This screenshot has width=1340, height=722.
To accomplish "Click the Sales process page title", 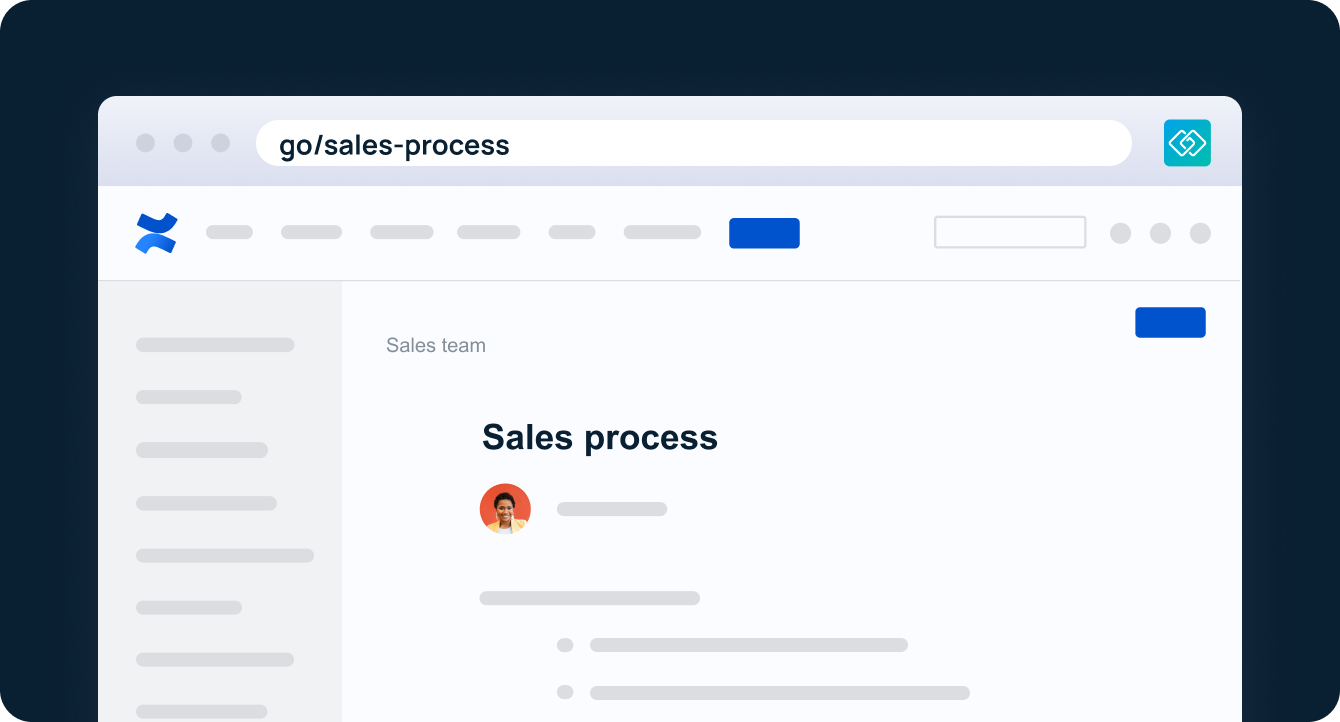I will click(x=600, y=437).
